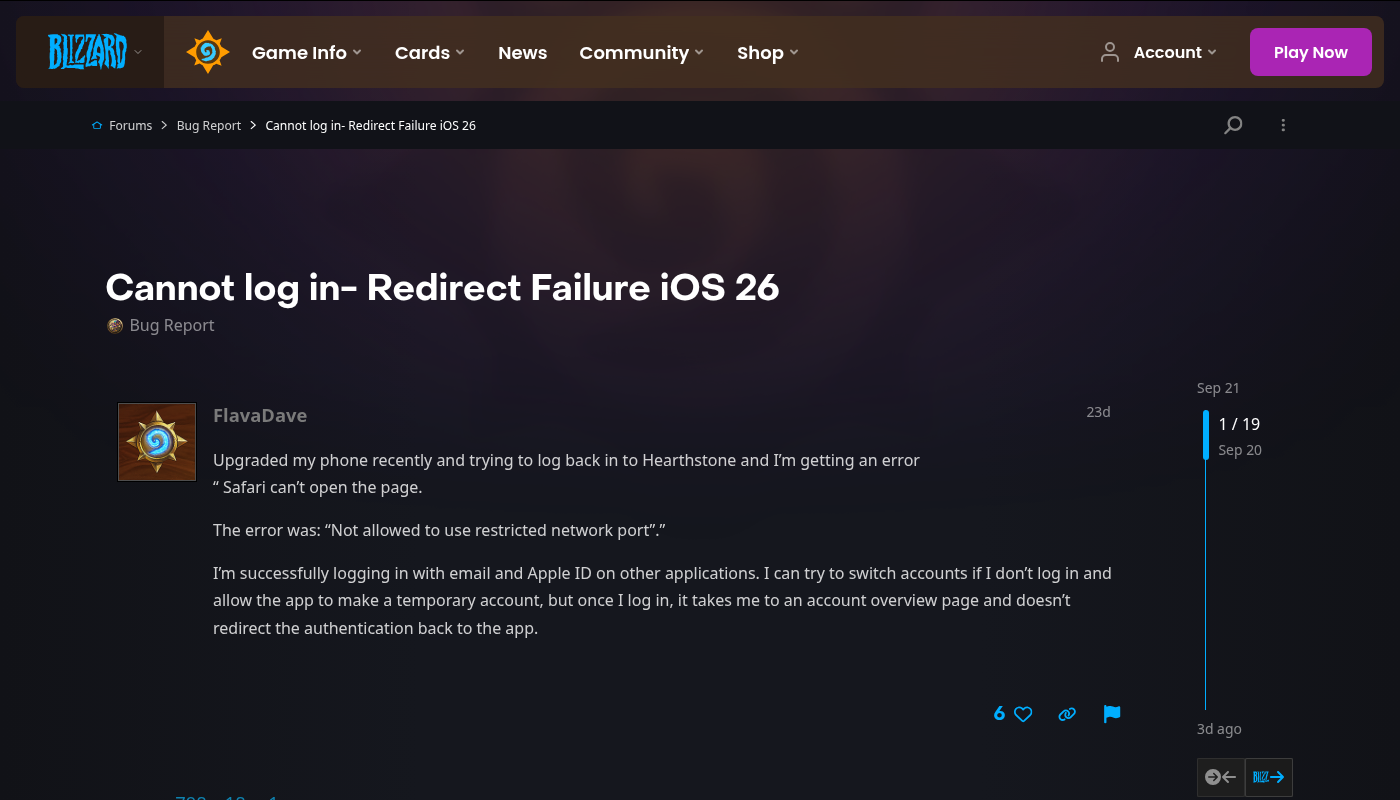
Task: Jump to next Blizzard post arrow button
Action: pos(1268,777)
